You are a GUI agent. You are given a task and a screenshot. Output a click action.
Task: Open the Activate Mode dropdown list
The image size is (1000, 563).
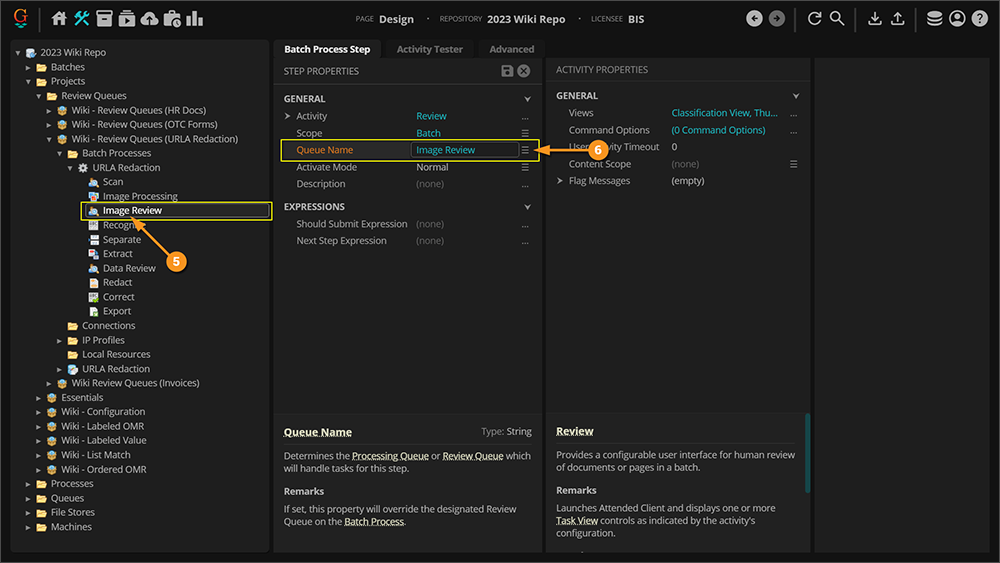pos(525,168)
